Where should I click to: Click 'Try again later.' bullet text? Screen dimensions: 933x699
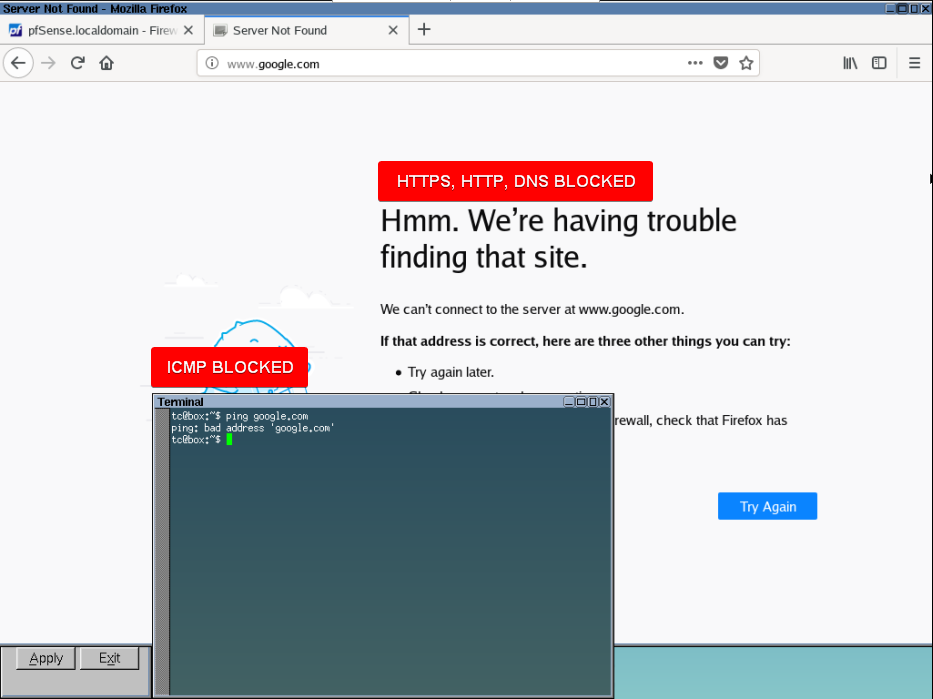click(x=450, y=372)
